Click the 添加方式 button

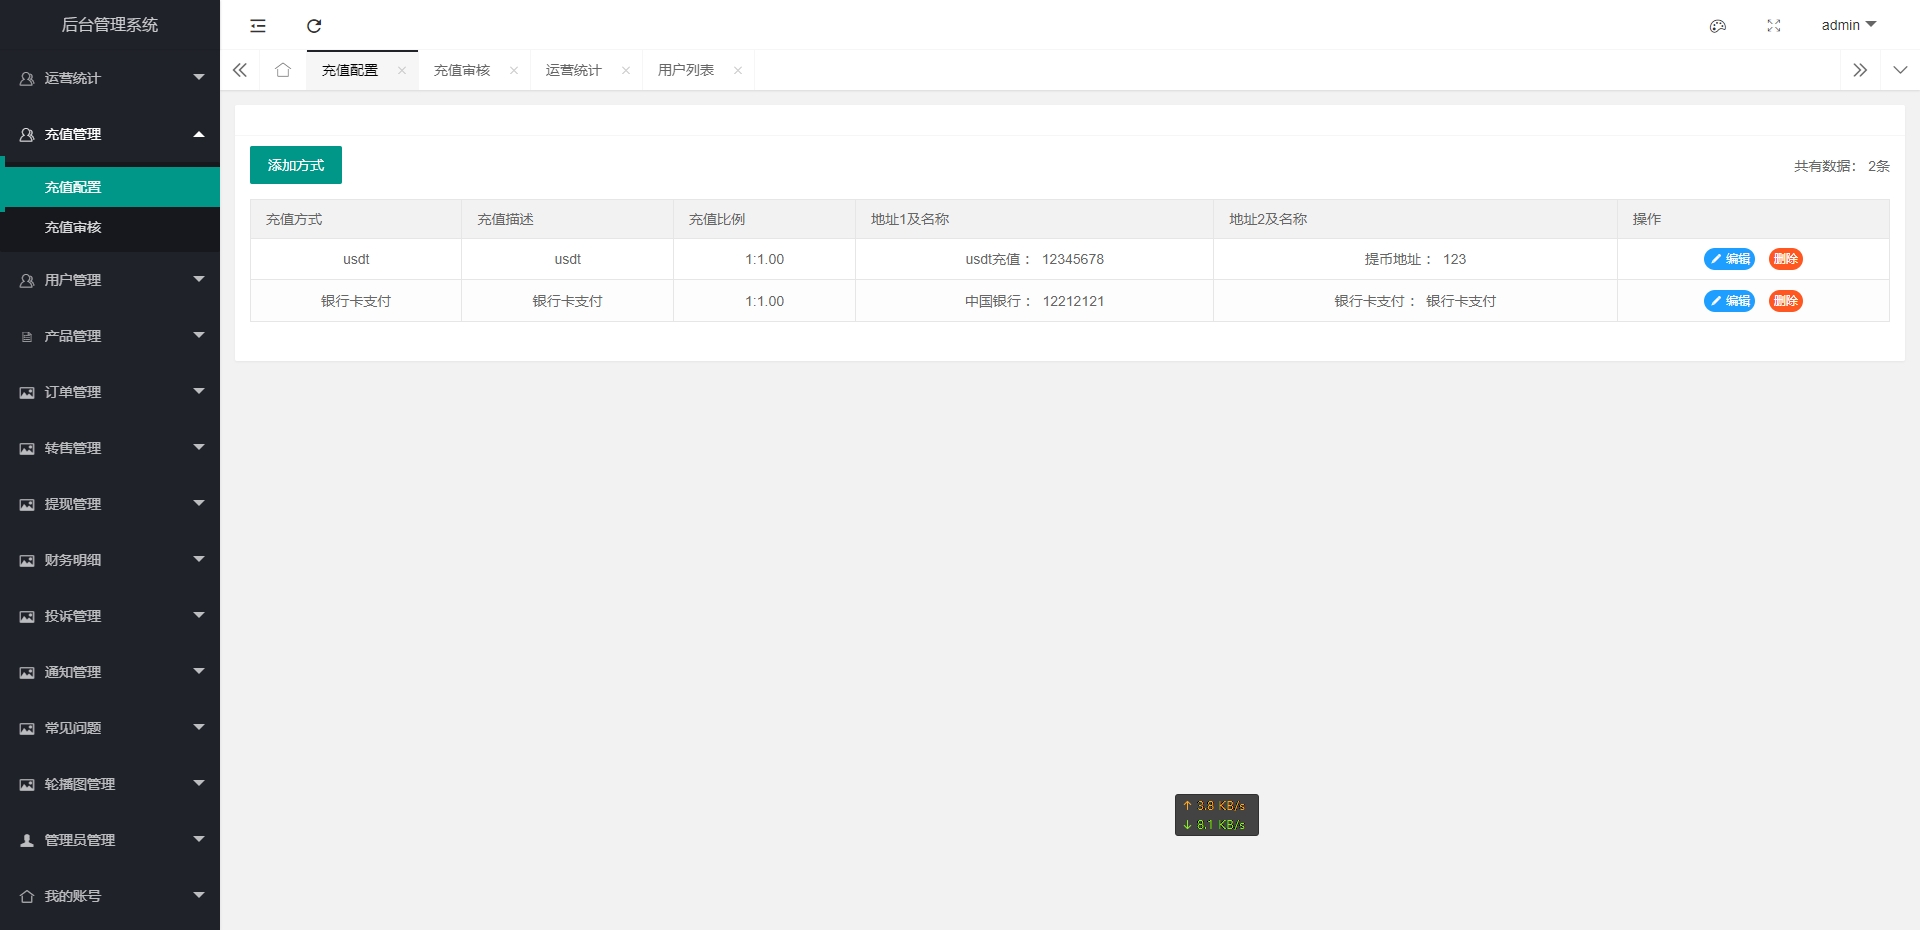point(296,165)
